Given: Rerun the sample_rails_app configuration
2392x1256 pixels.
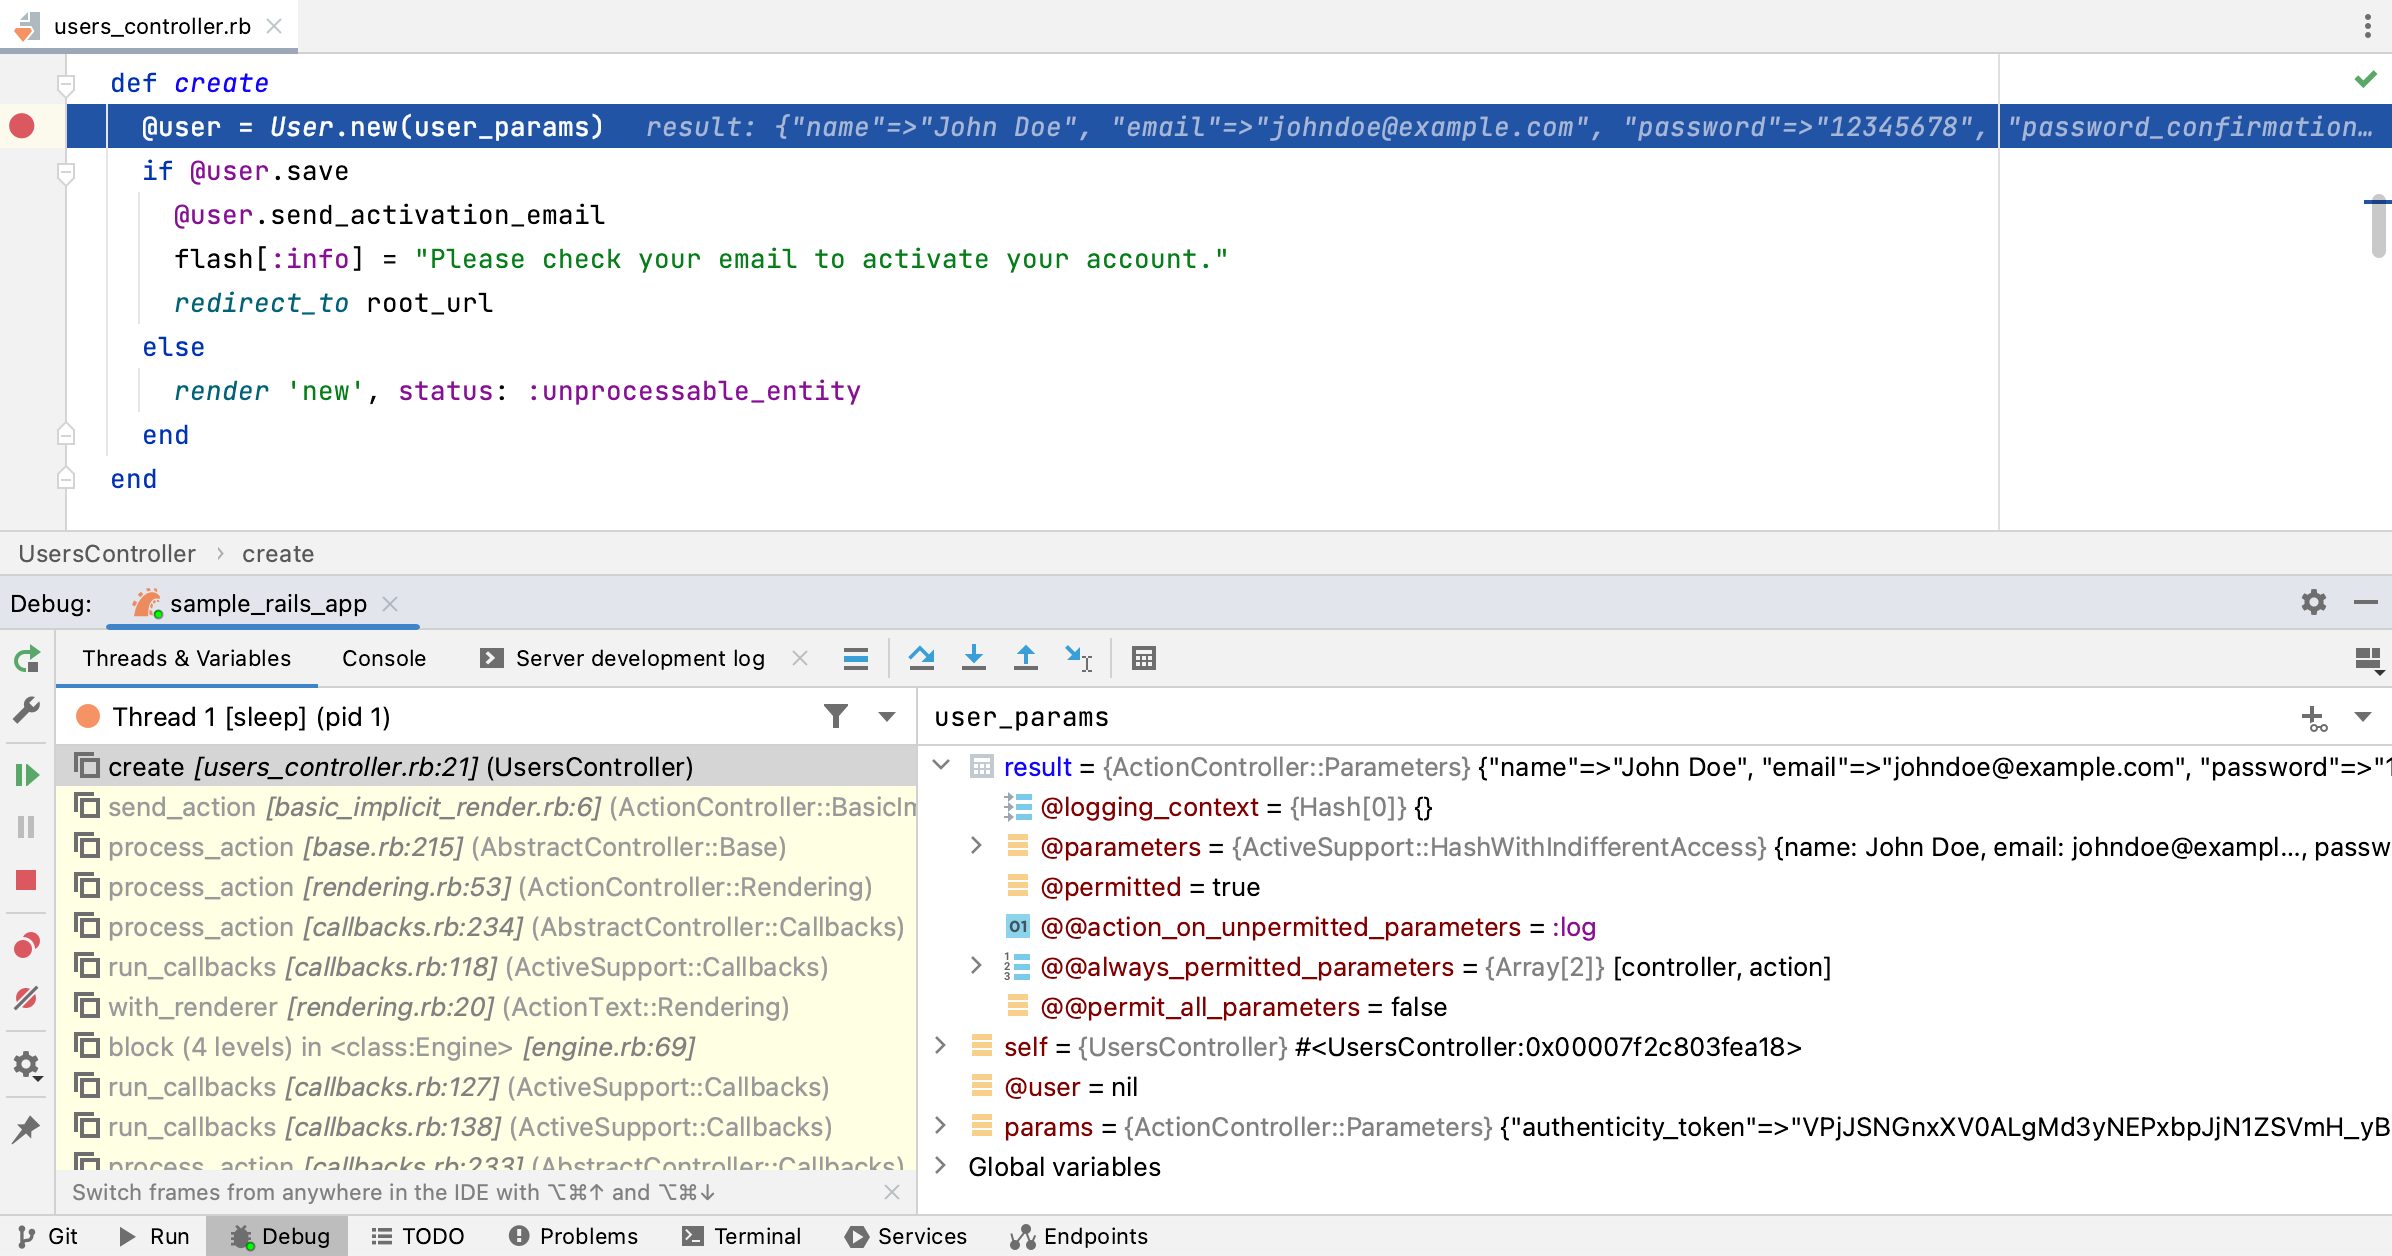Looking at the screenshot, I should pos(27,659).
